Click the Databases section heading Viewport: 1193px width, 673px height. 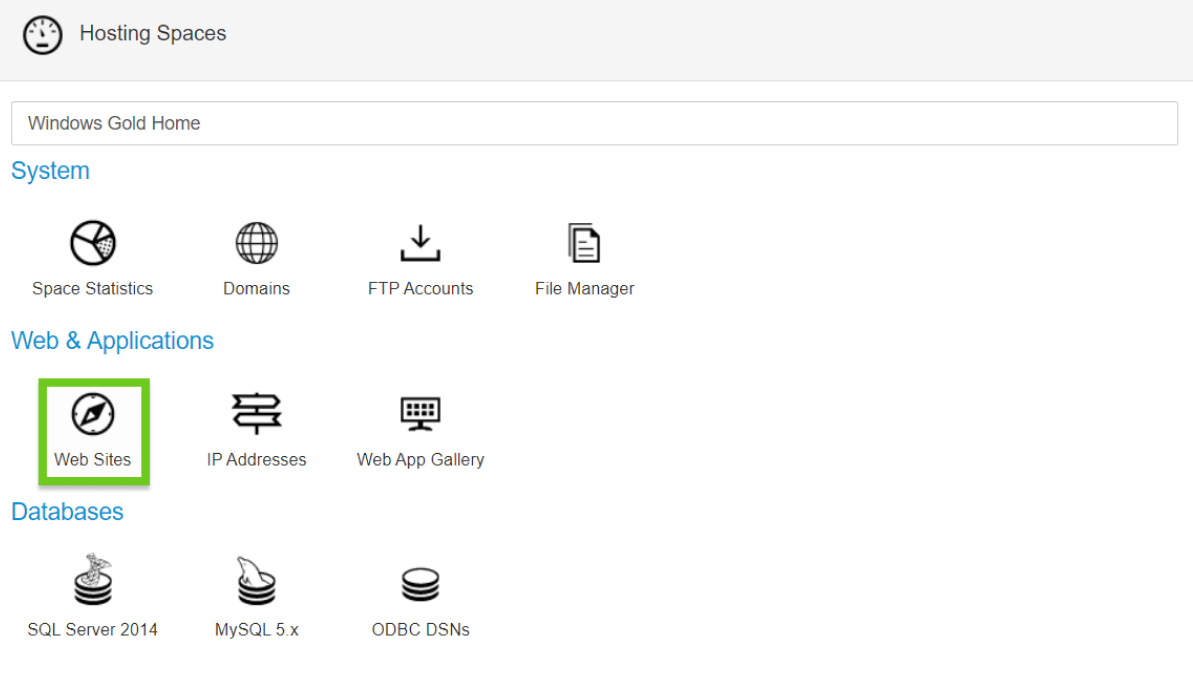(67, 512)
